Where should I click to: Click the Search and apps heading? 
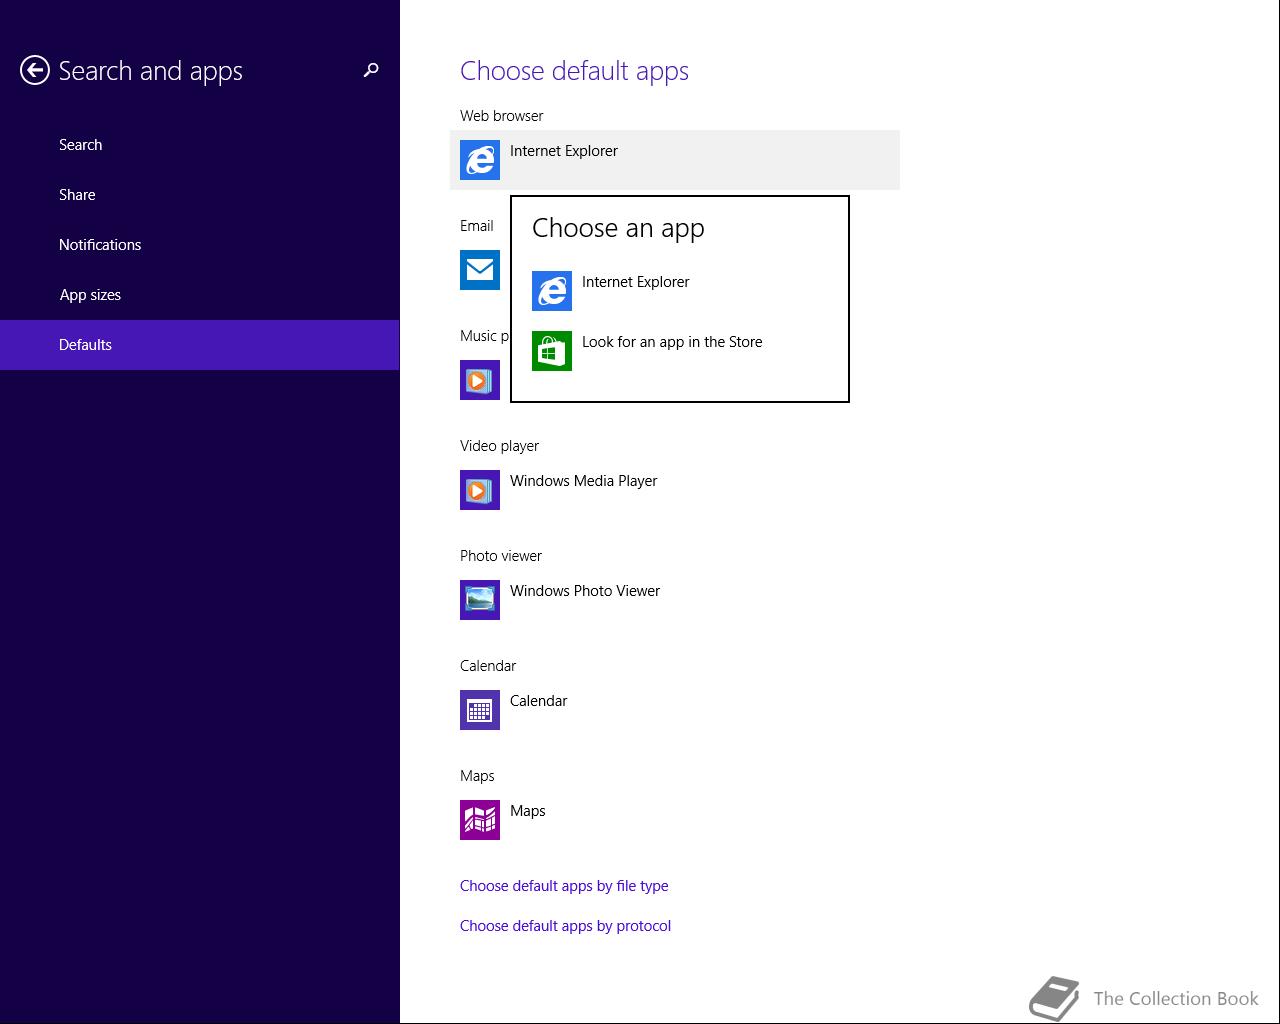(151, 71)
